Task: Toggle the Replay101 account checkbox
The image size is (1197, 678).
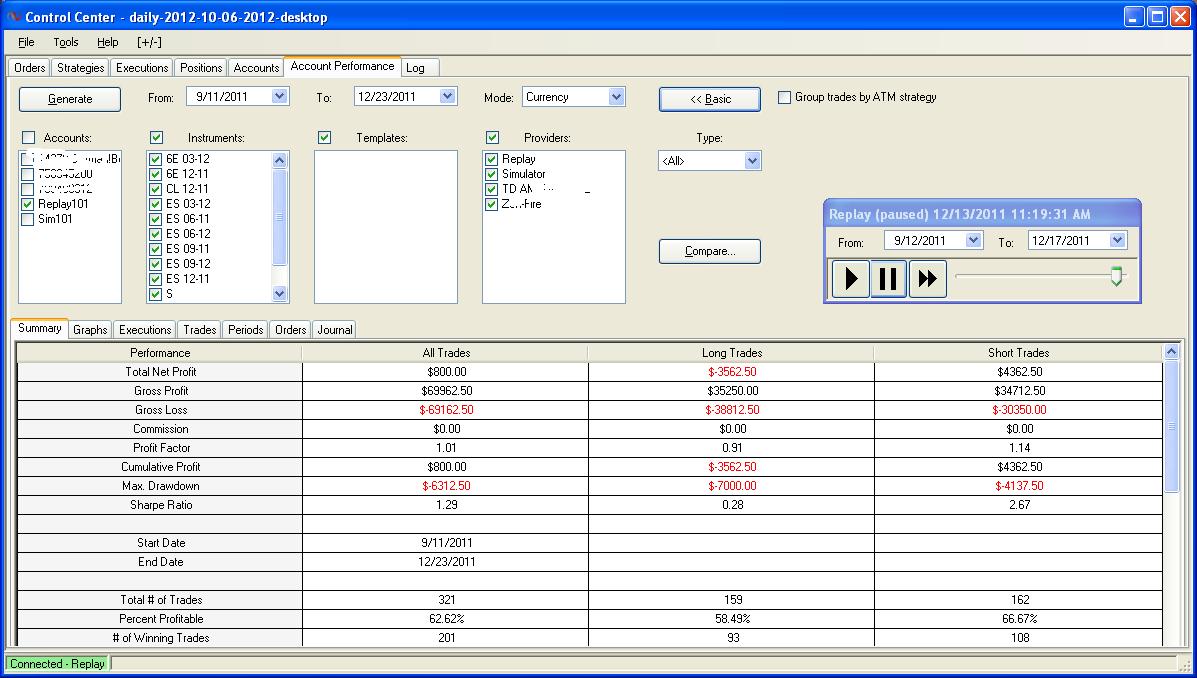Action: click(x=28, y=204)
